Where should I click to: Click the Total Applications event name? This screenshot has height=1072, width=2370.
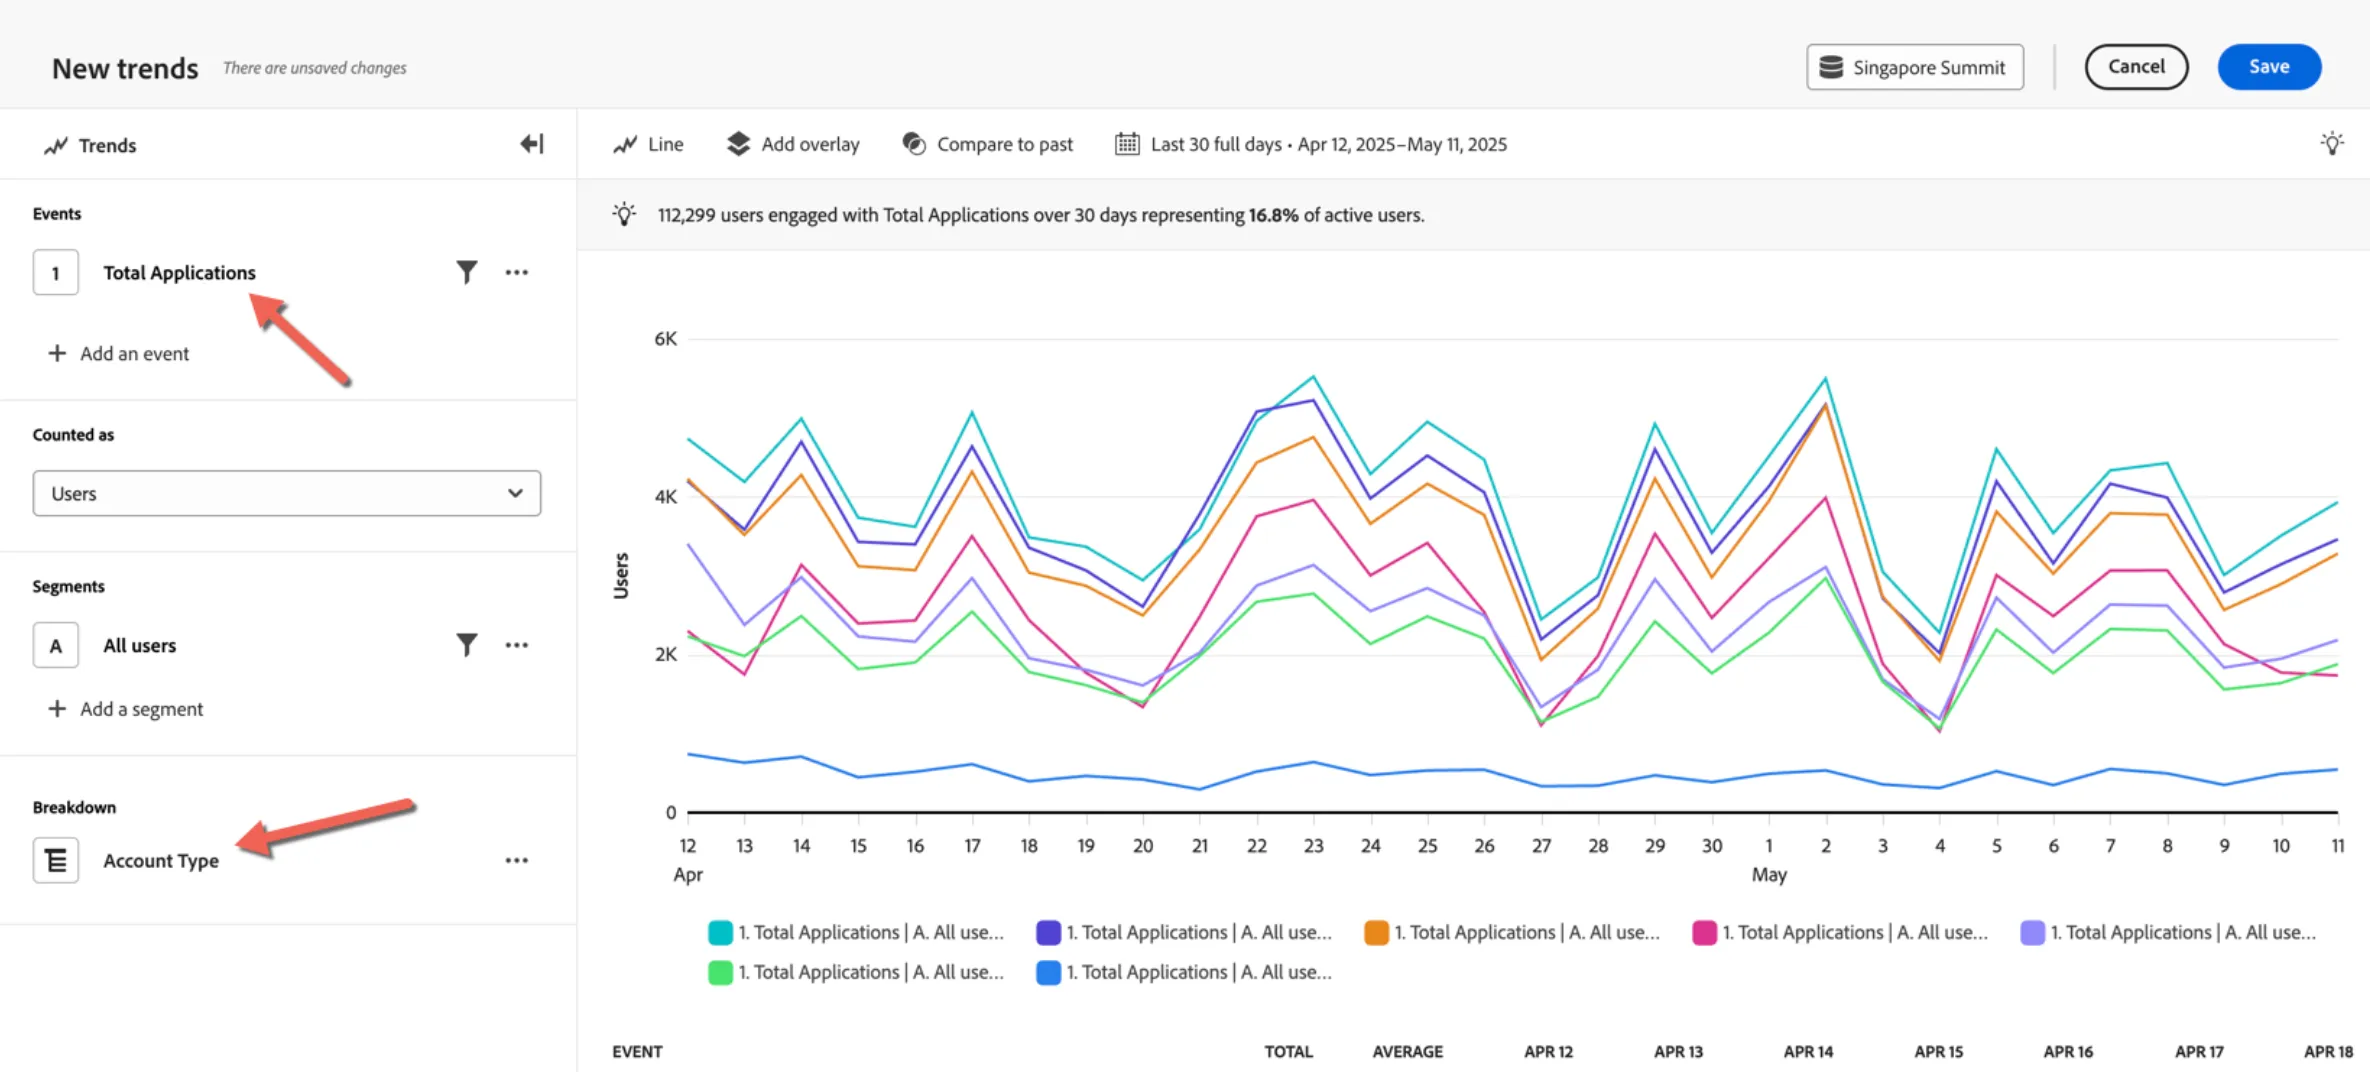179,272
